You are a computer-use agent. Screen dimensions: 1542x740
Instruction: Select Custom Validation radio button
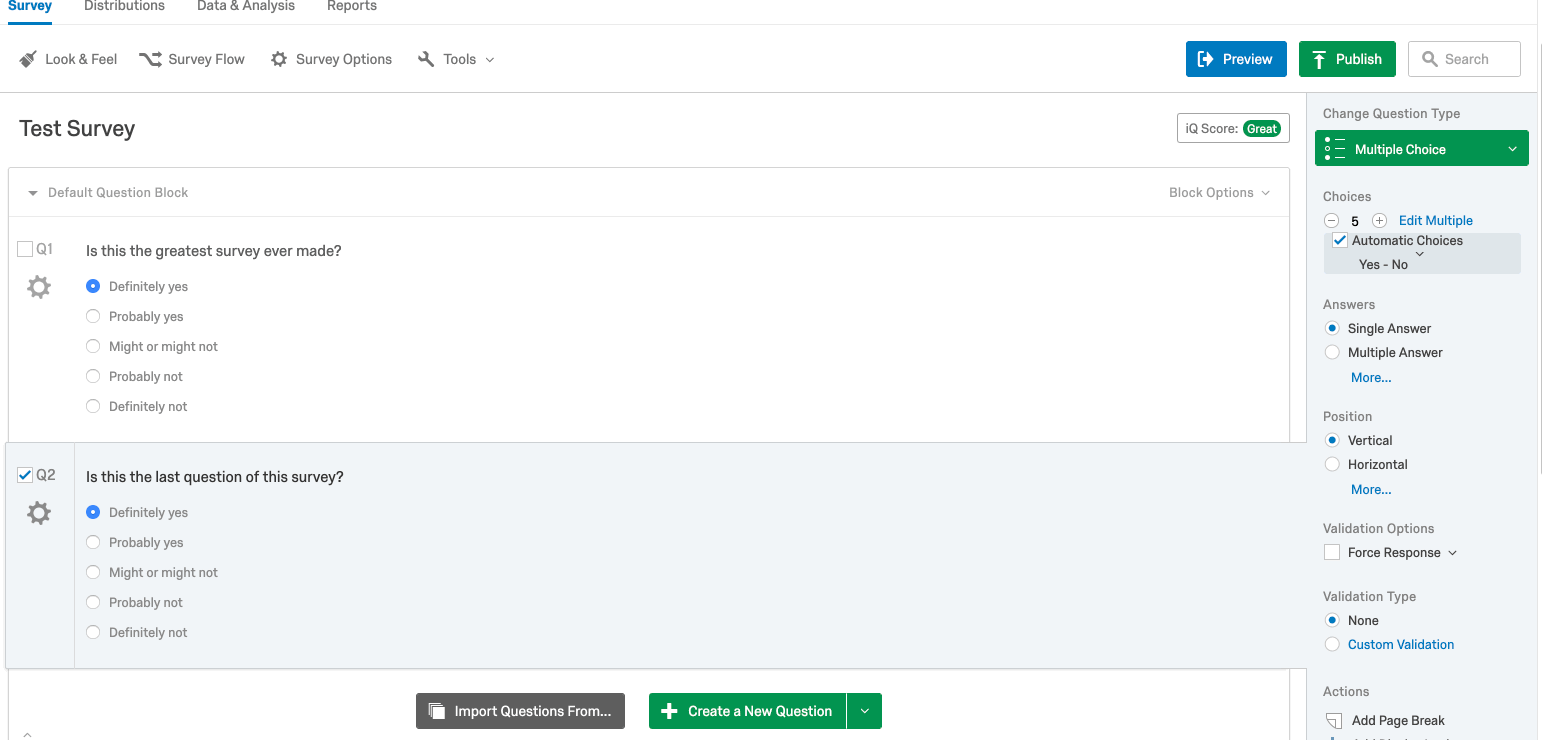pyautogui.click(x=1332, y=644)
